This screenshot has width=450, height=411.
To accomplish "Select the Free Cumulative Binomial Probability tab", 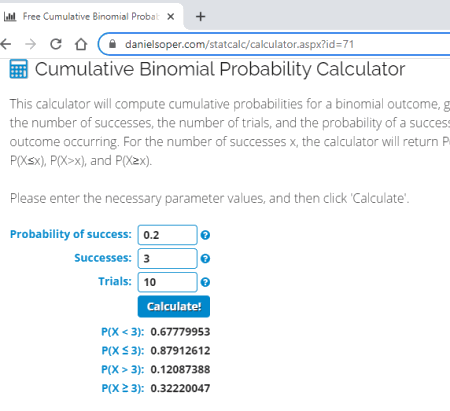I will point(91,16).
